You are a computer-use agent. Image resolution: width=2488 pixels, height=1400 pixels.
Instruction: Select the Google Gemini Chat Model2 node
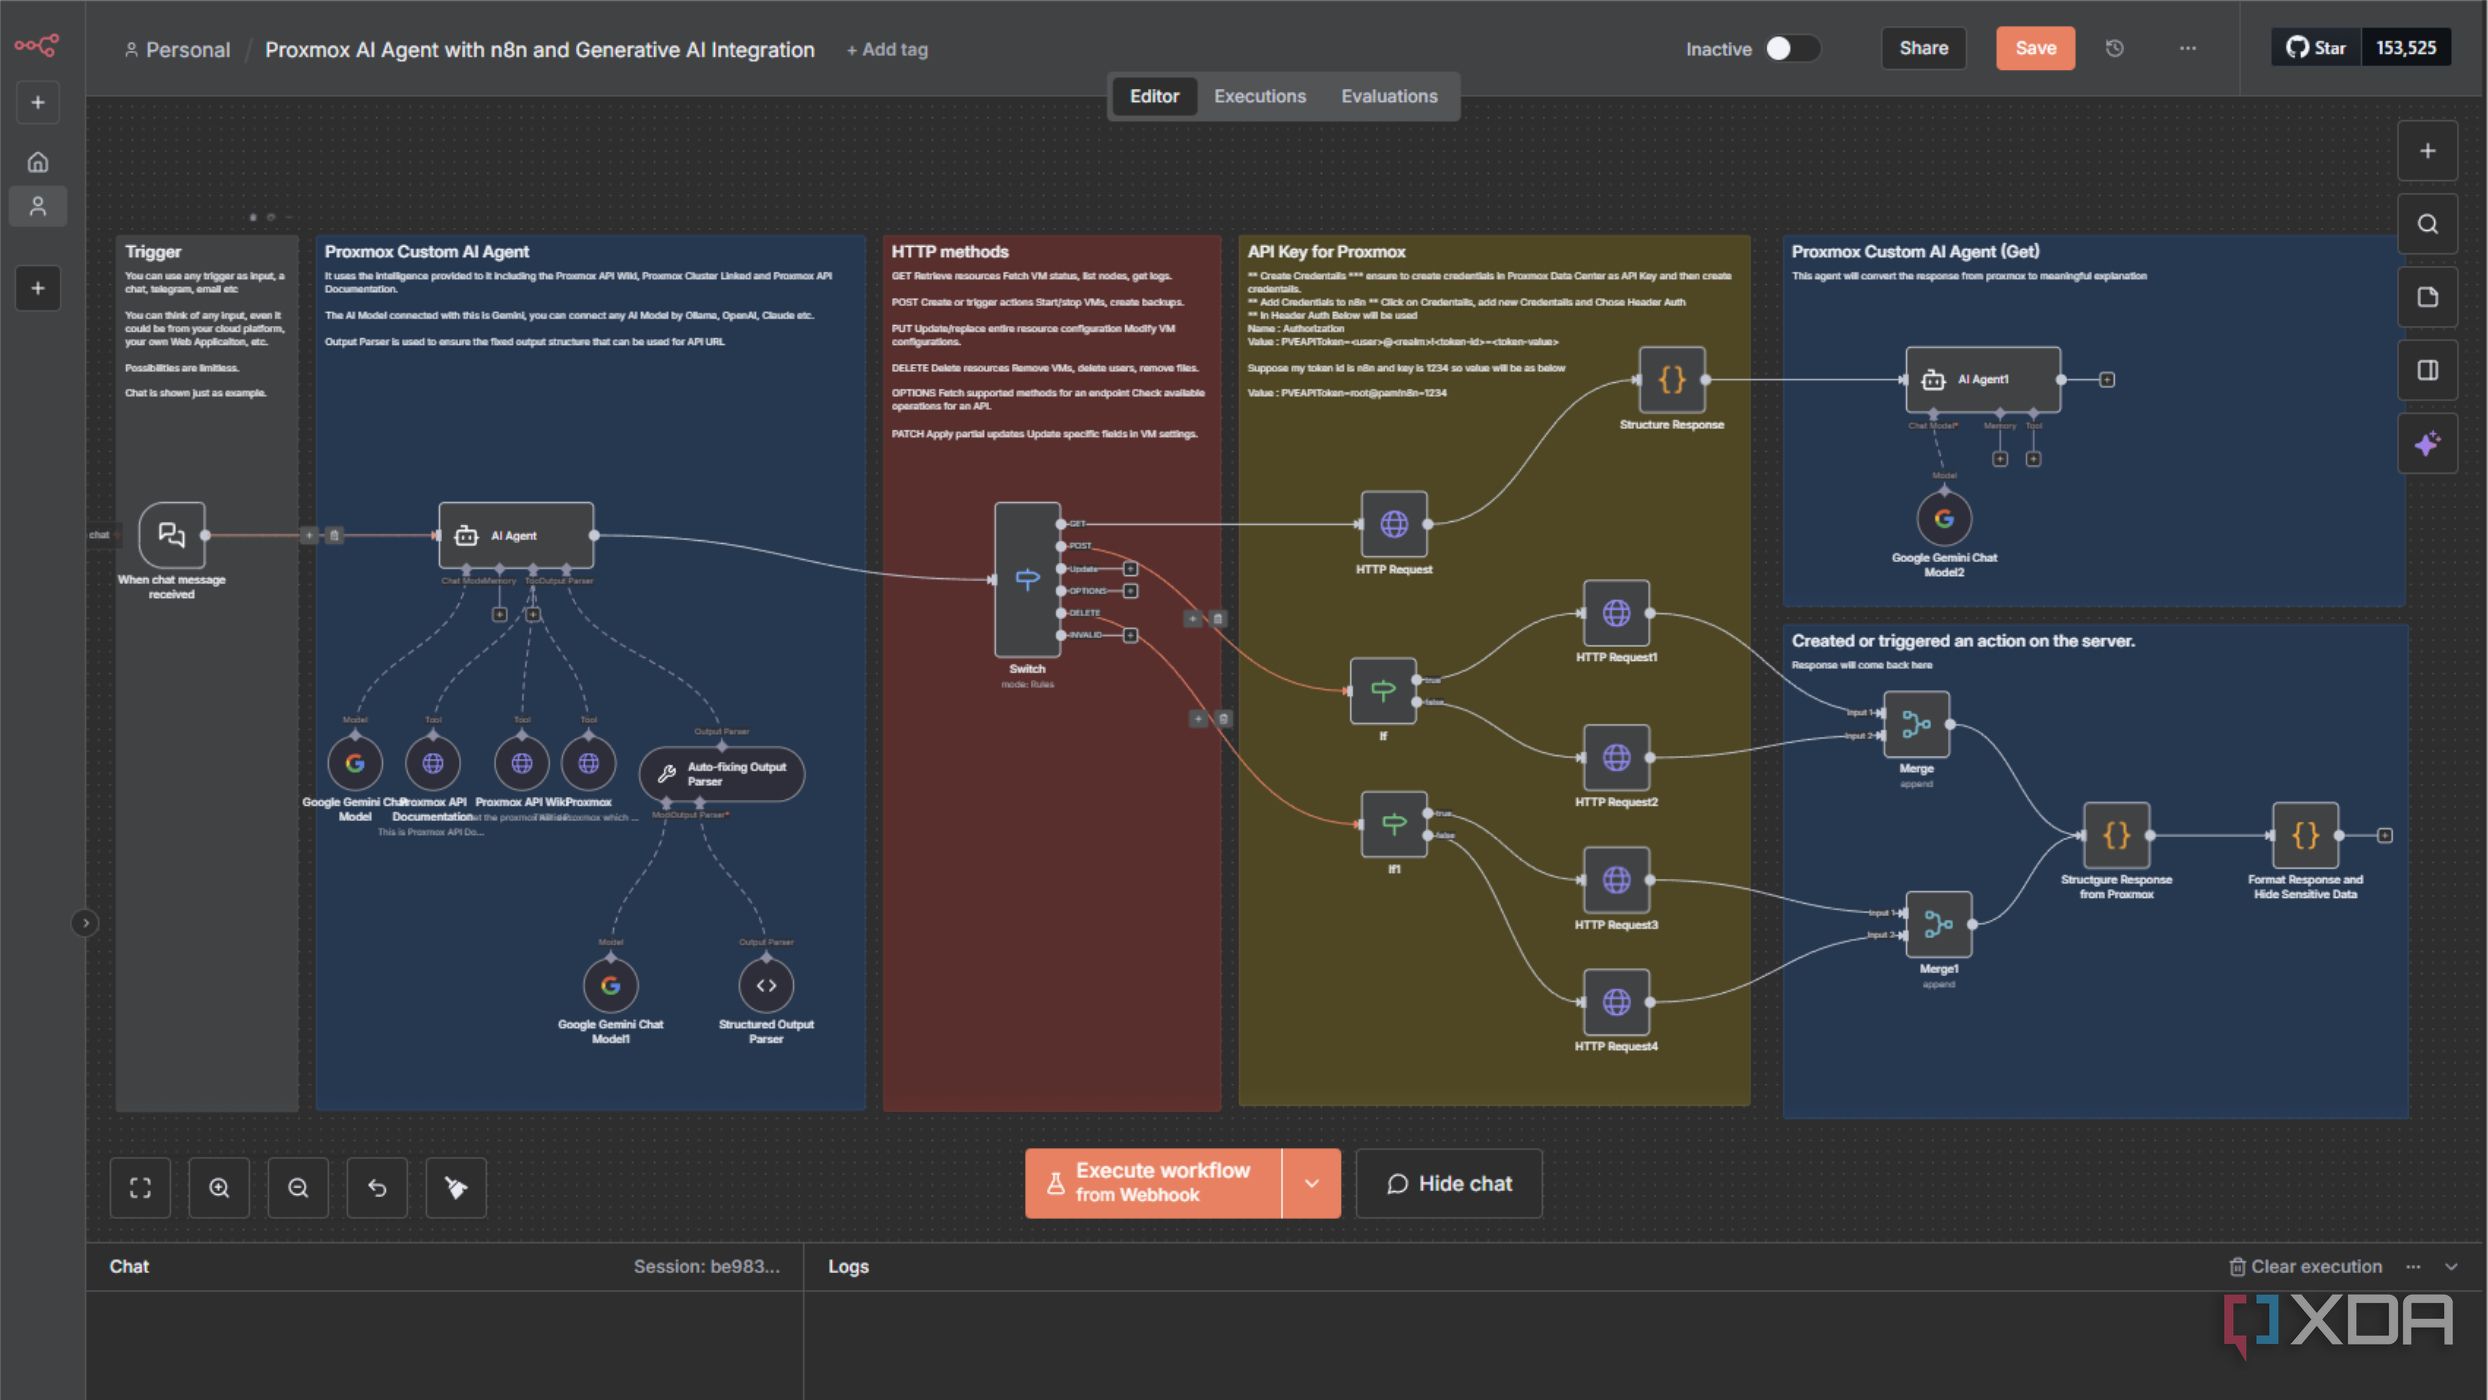[x=1944, y=518]
